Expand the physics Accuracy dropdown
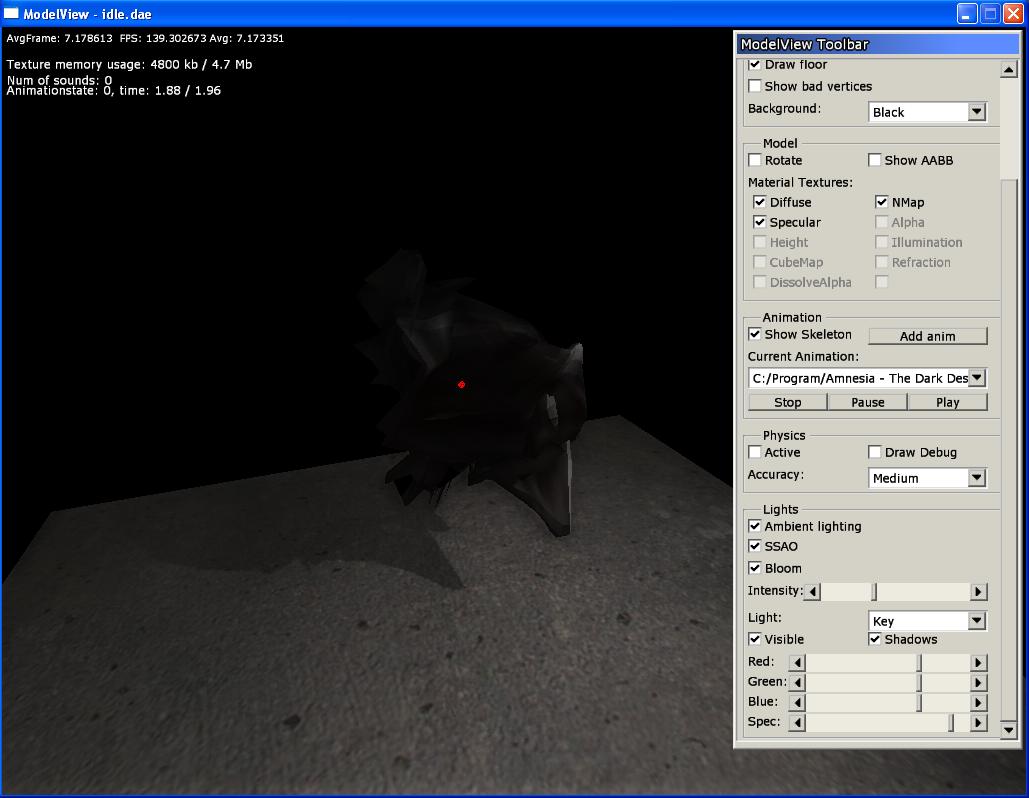 coord(977,478)
